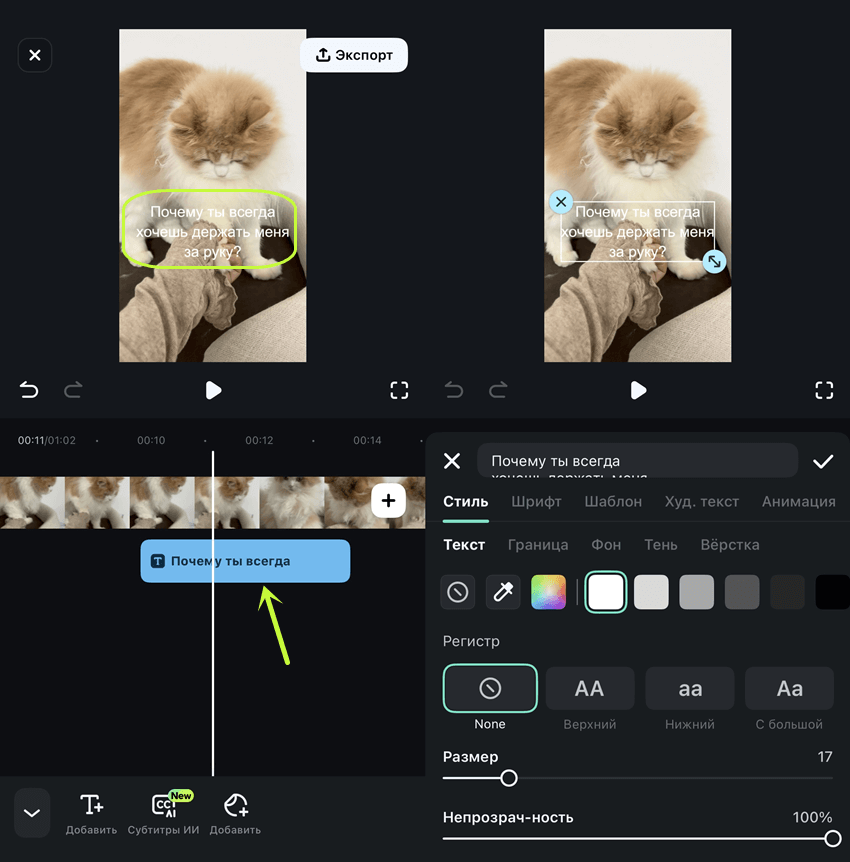Viewport: 850px width, 862px height.
Task: Open the rainbow color palette icon
Action: (548, 592)
